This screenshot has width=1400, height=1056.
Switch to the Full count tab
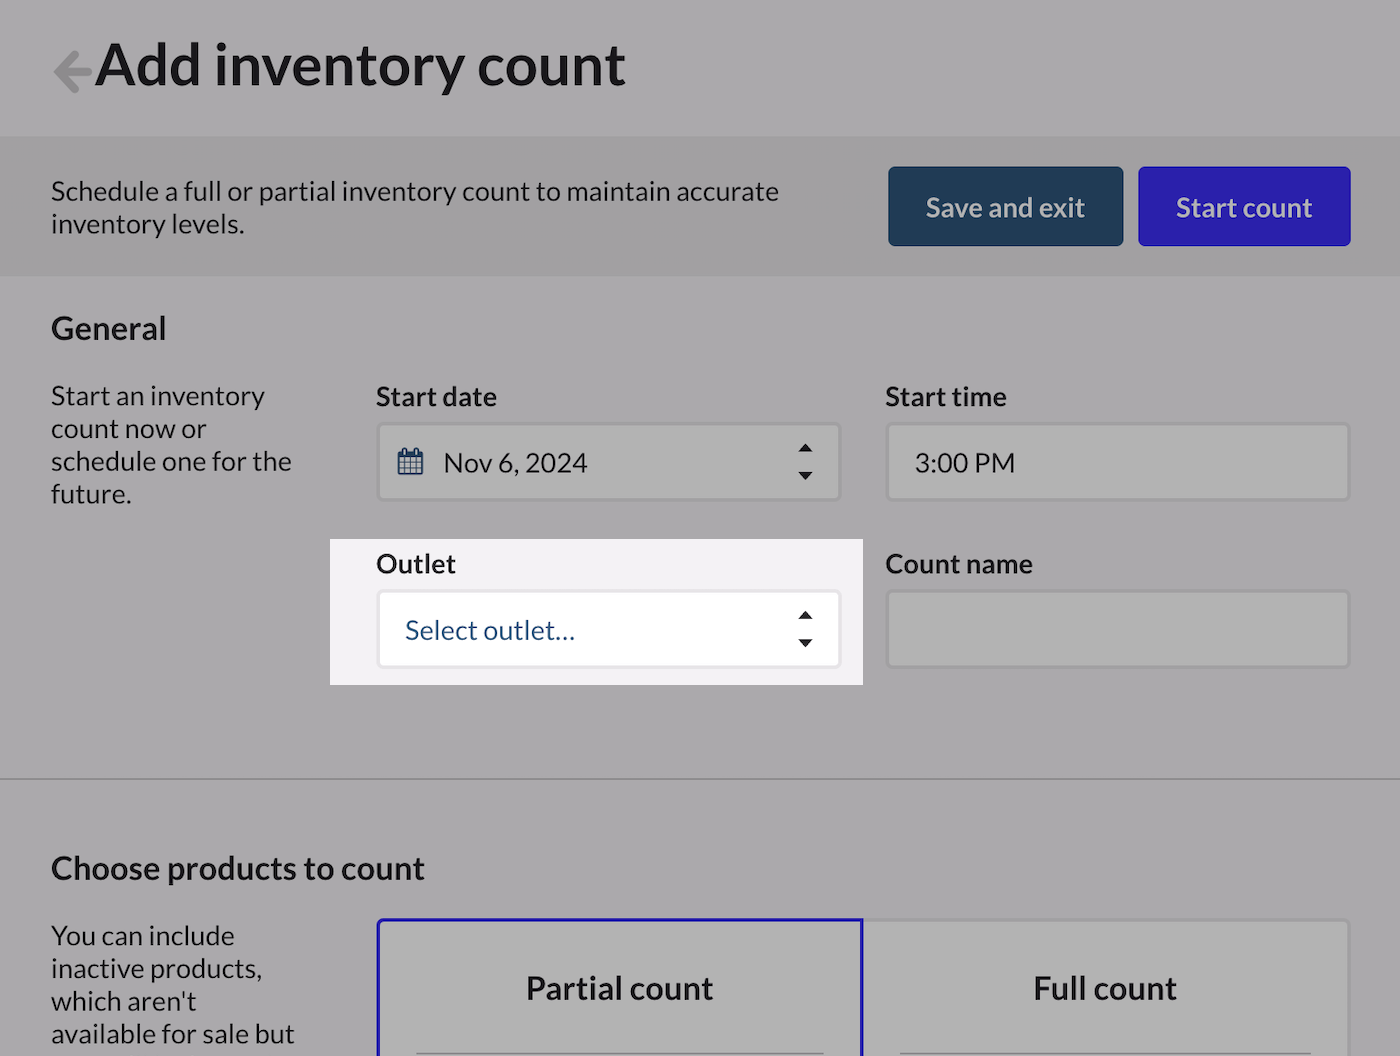click(1105, 988)
